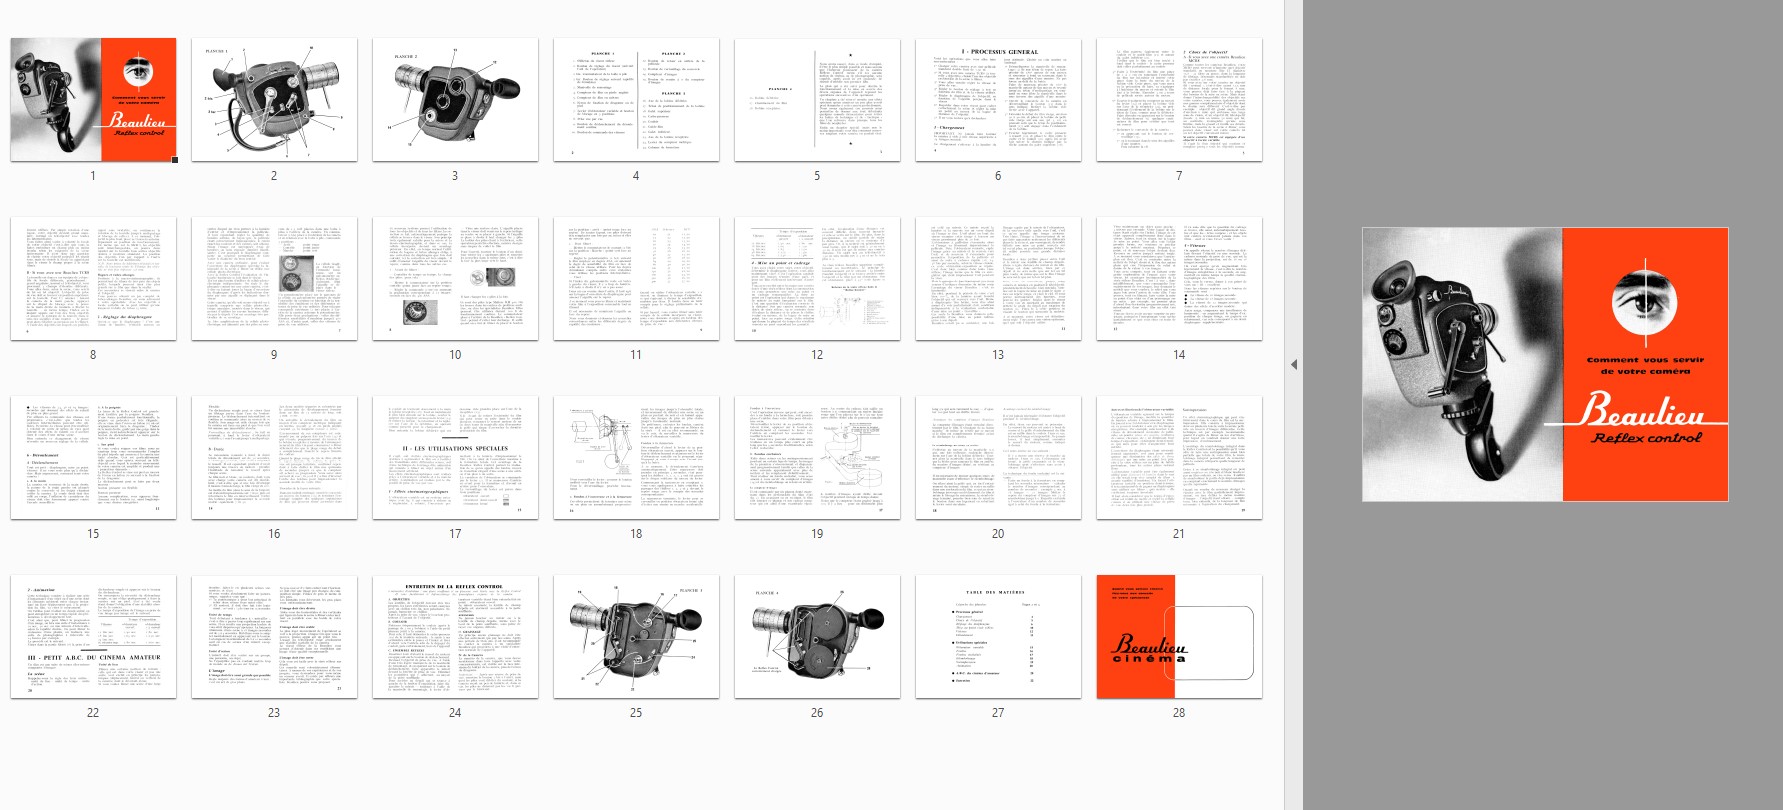
Task: Select page 4 thumbnail with Planche lists
Action: [x=636, y=100]
